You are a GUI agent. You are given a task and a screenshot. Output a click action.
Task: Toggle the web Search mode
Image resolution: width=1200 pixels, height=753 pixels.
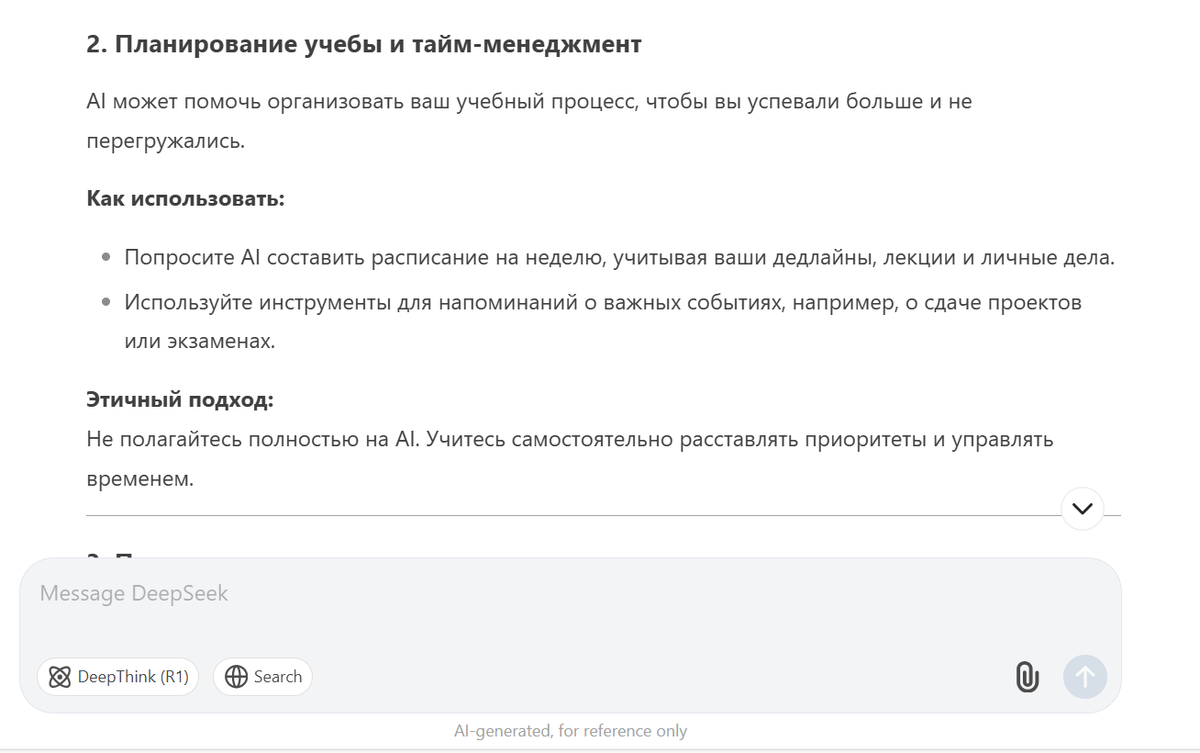click(263, 677)
